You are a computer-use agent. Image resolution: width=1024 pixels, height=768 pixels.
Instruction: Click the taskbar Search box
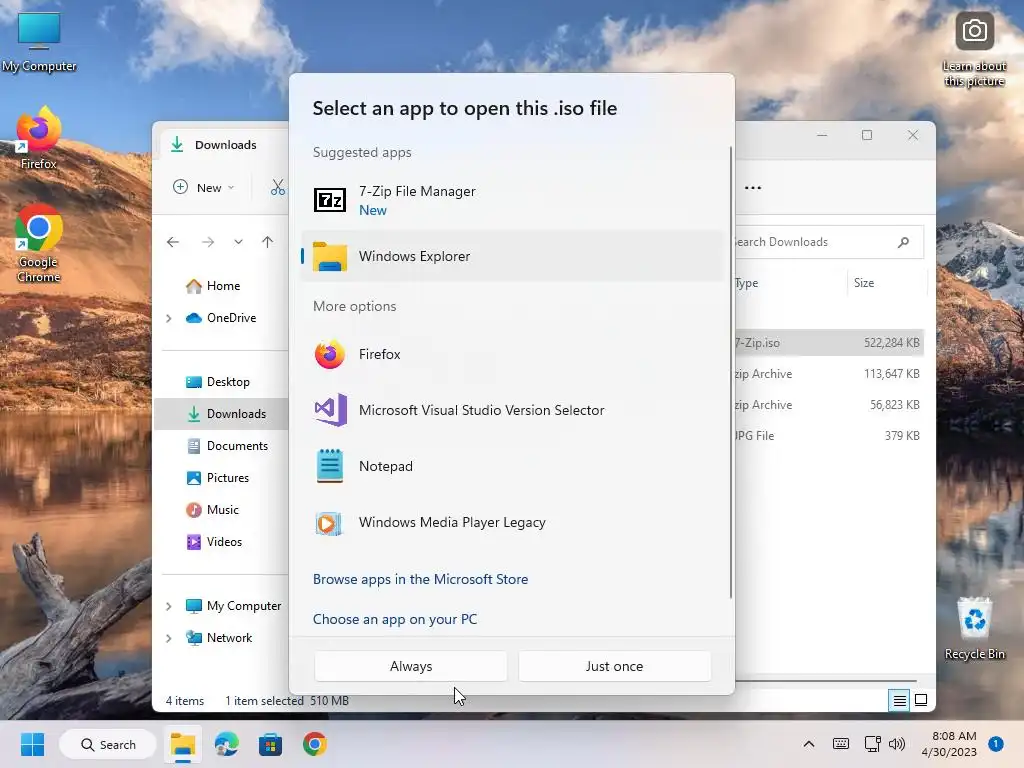click(x=108, y=744)
